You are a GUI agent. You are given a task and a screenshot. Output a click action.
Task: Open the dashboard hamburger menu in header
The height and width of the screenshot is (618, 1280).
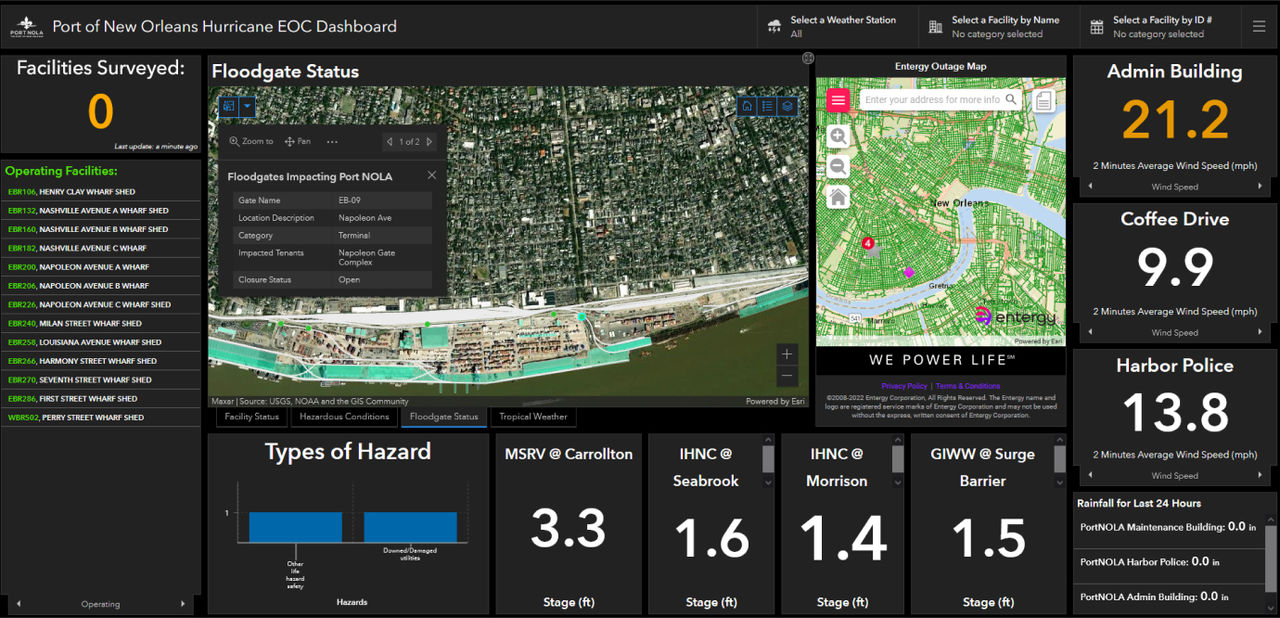[1259, 27]
